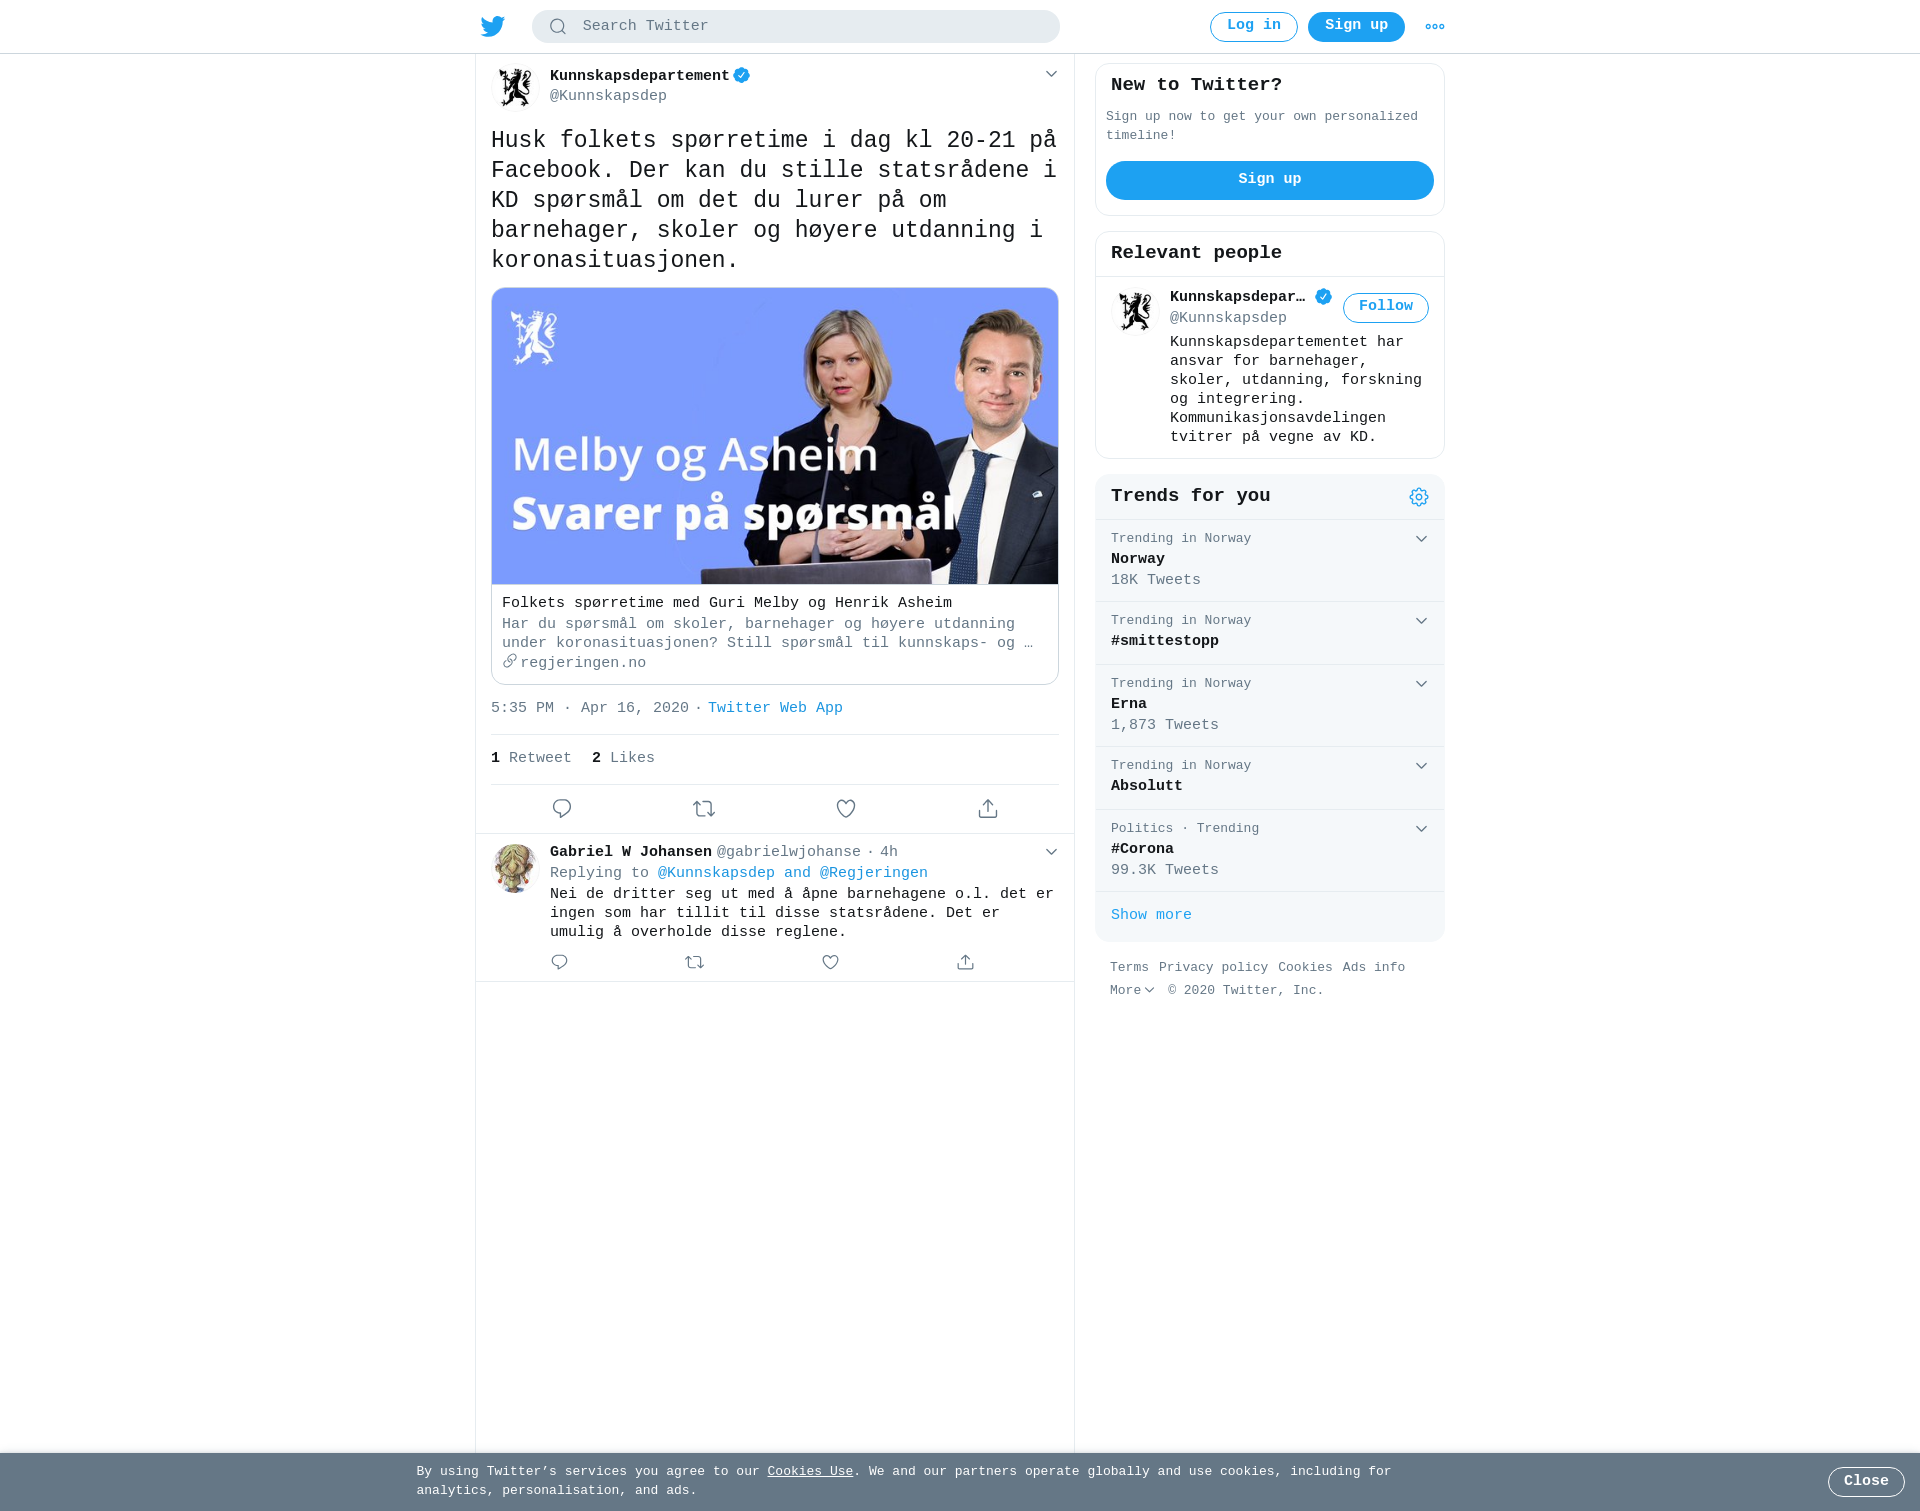Select the Erna trending item

coord(1270,705)
